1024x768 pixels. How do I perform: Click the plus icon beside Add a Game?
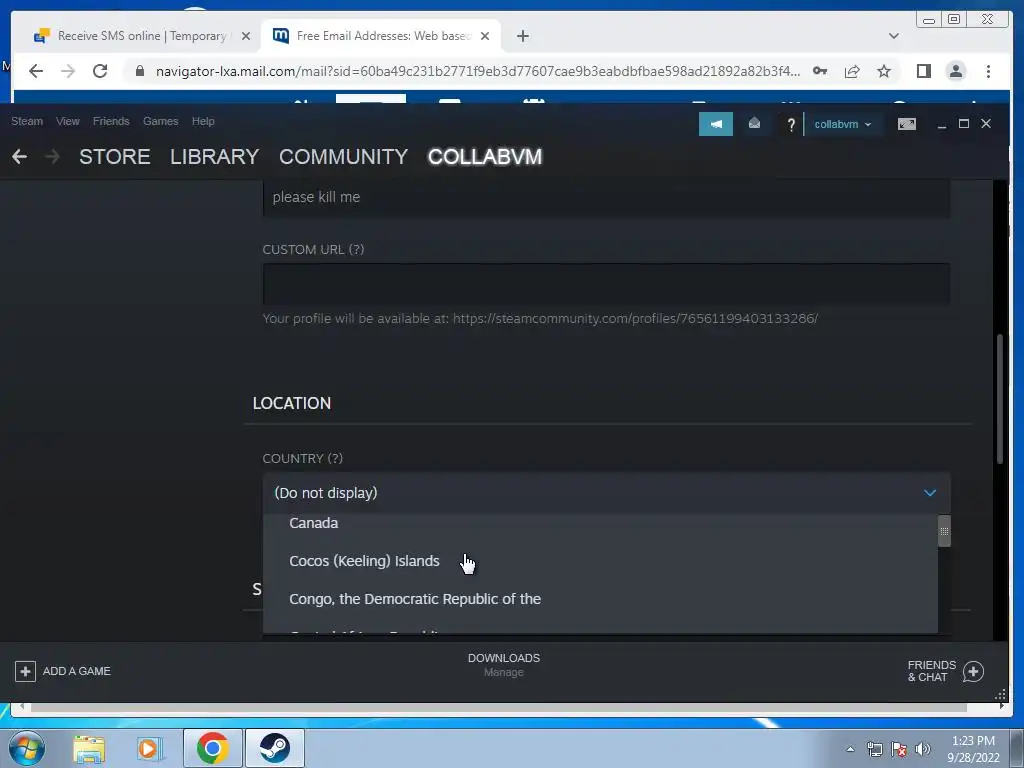pos(25,671)
